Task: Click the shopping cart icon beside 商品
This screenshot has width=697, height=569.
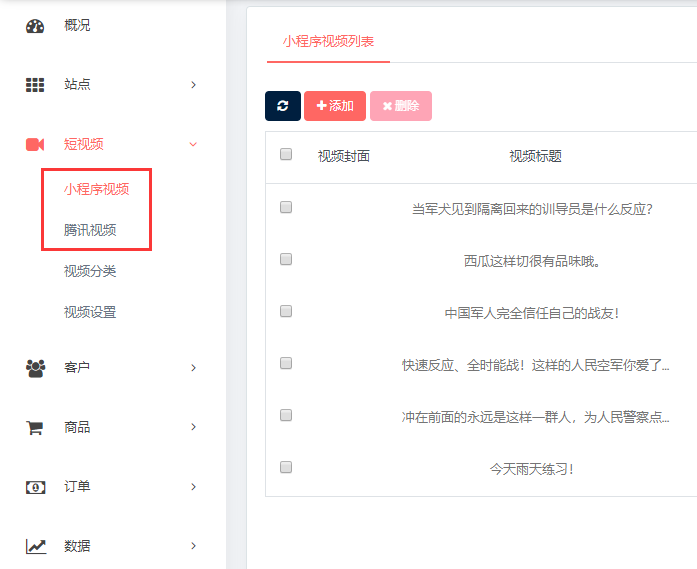Action: pos(35,428)
